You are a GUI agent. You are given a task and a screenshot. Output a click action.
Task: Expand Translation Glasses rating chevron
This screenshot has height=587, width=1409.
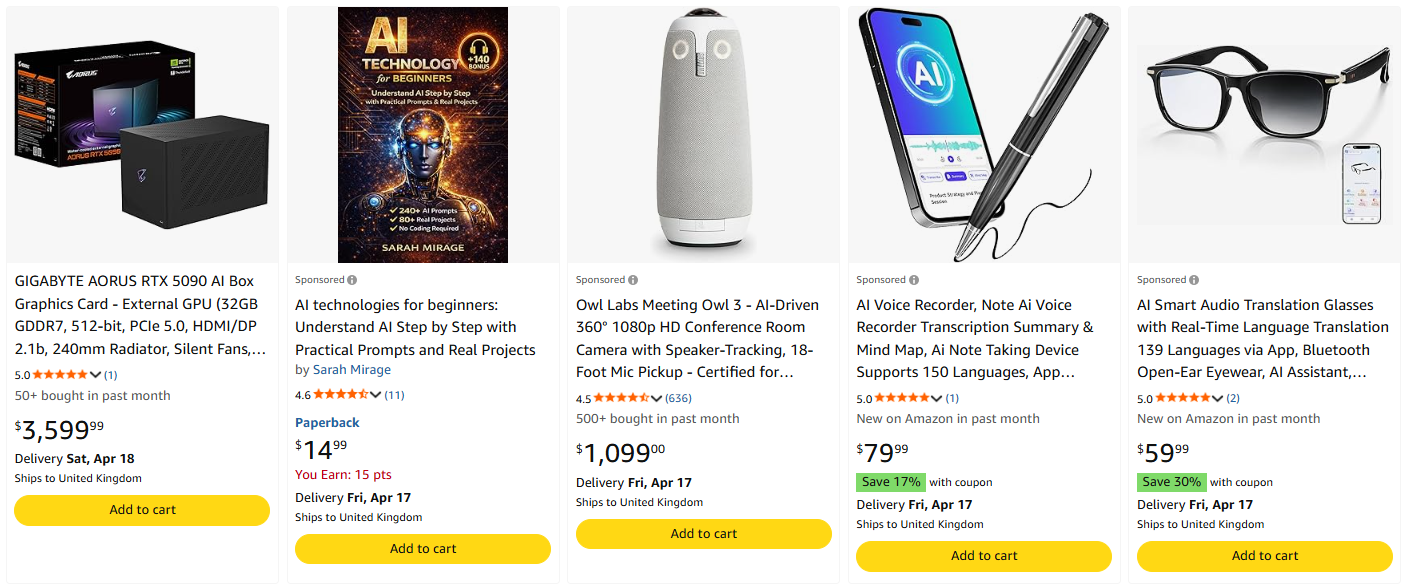click(1218, 399)
